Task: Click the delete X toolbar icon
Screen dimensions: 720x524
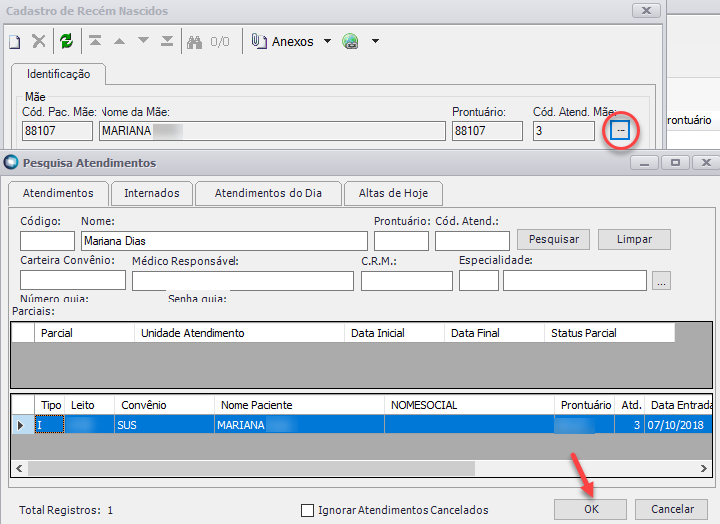Action: pos(39,41)
